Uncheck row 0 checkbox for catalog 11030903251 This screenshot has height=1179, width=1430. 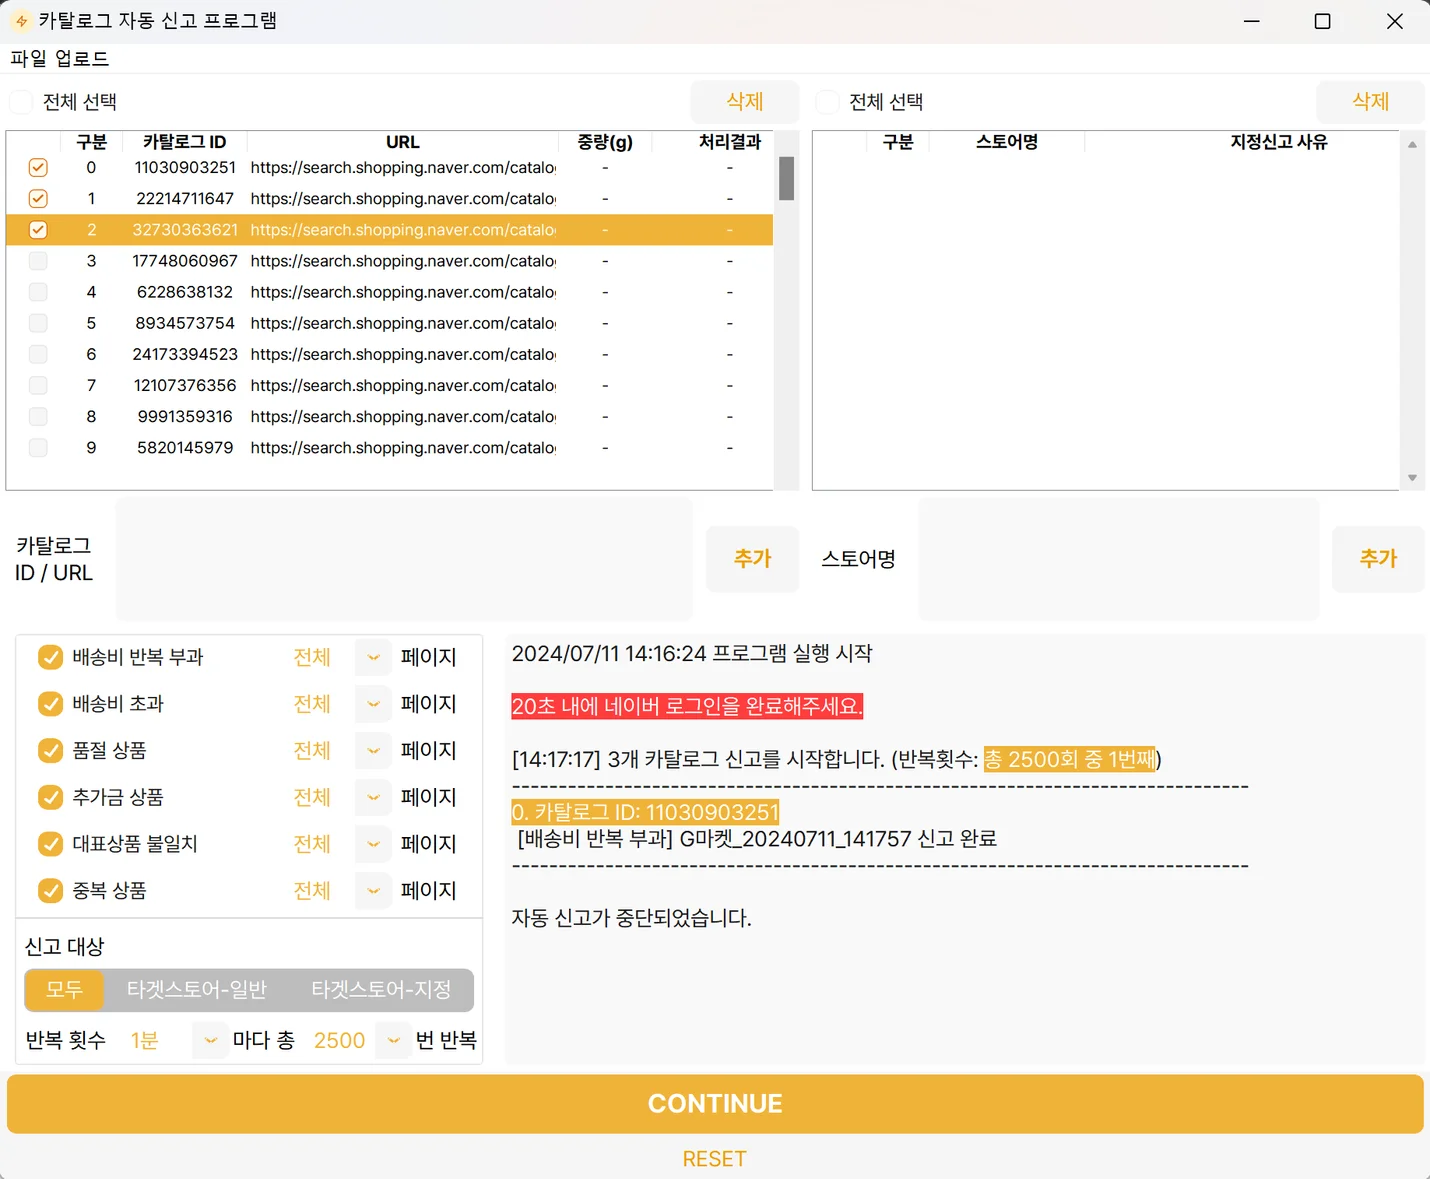(x=38, y=168)
